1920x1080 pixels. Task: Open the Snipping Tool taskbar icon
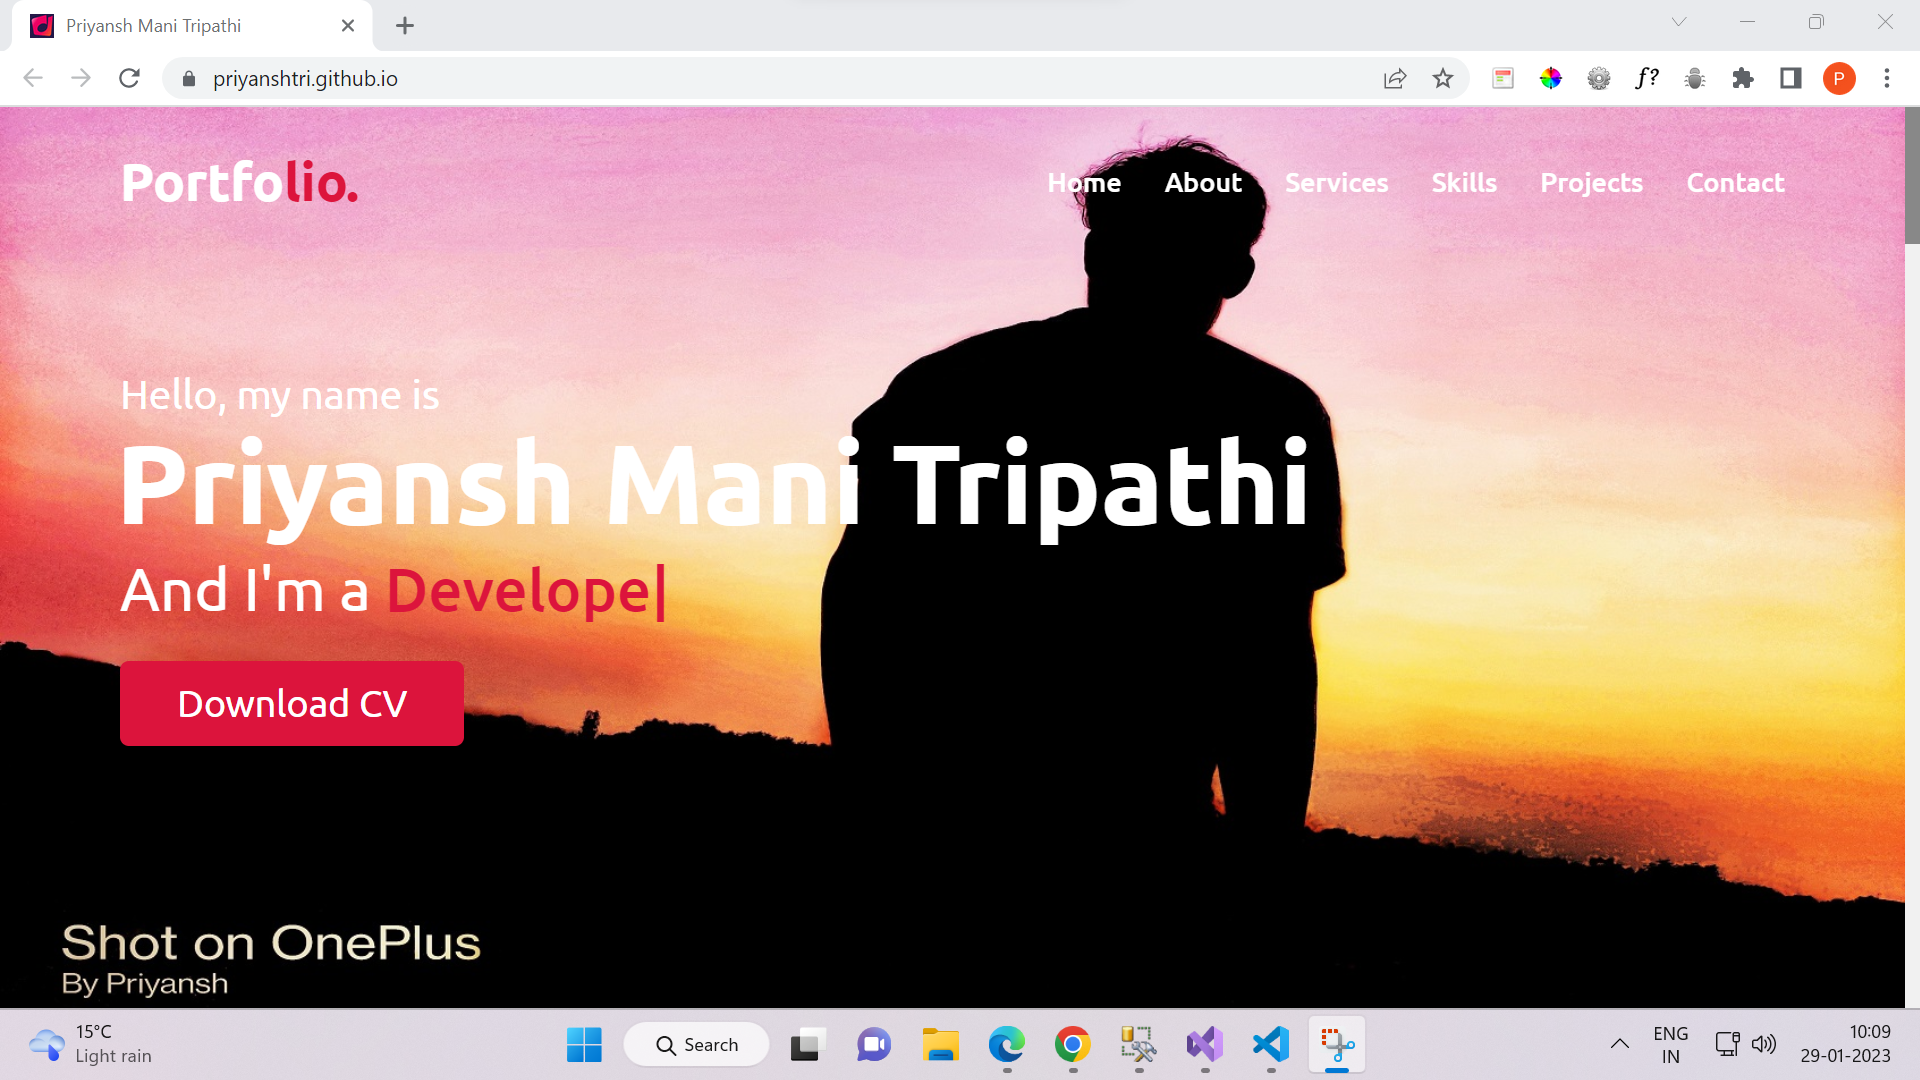click(1337, 1045)
